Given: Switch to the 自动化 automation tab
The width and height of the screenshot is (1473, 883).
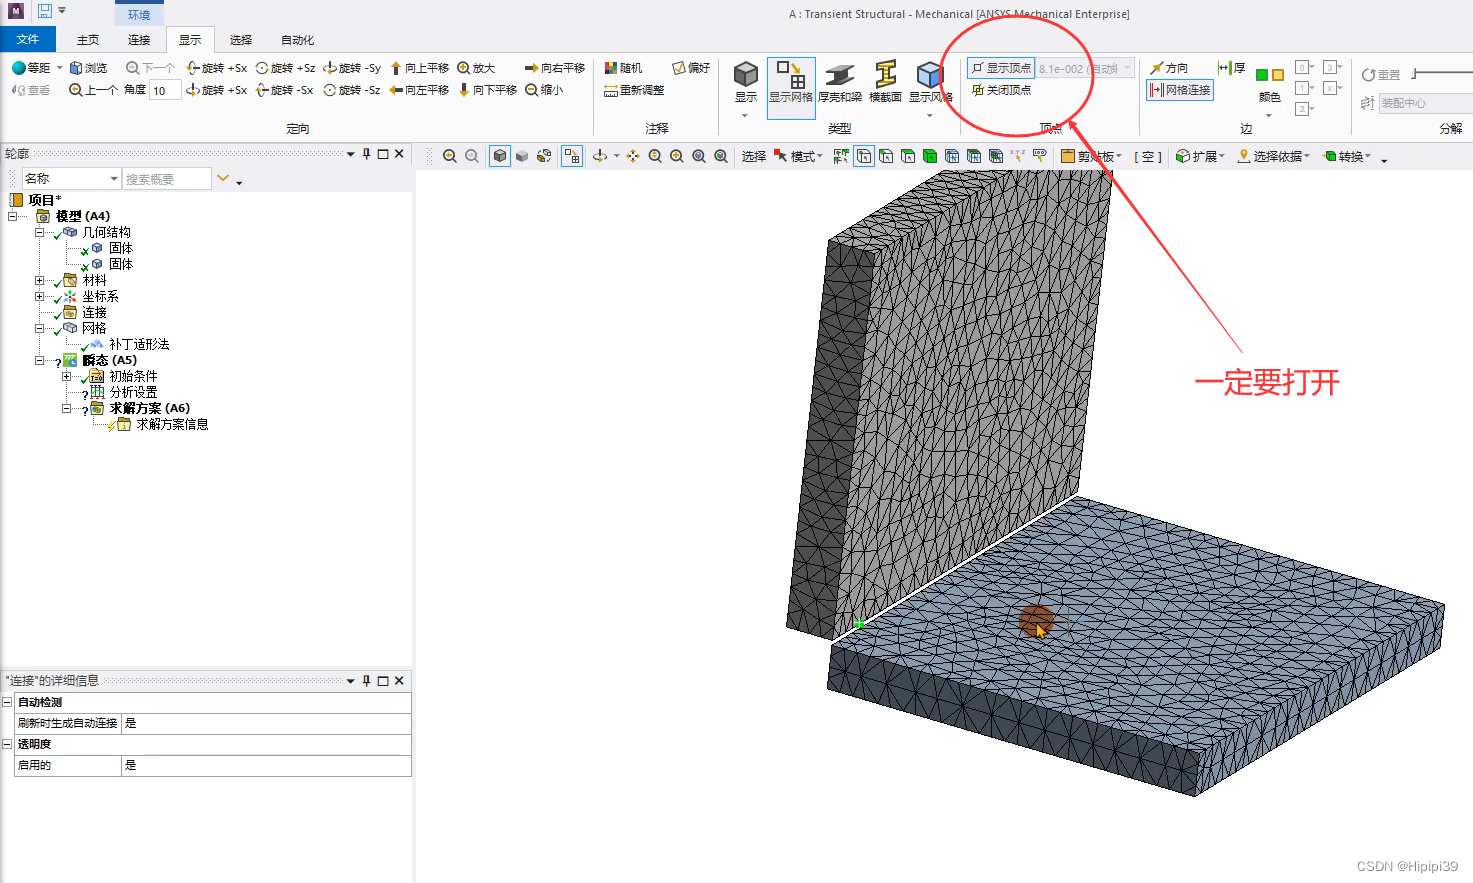Looking at the screenshot, I should click(x=298, y=40).
